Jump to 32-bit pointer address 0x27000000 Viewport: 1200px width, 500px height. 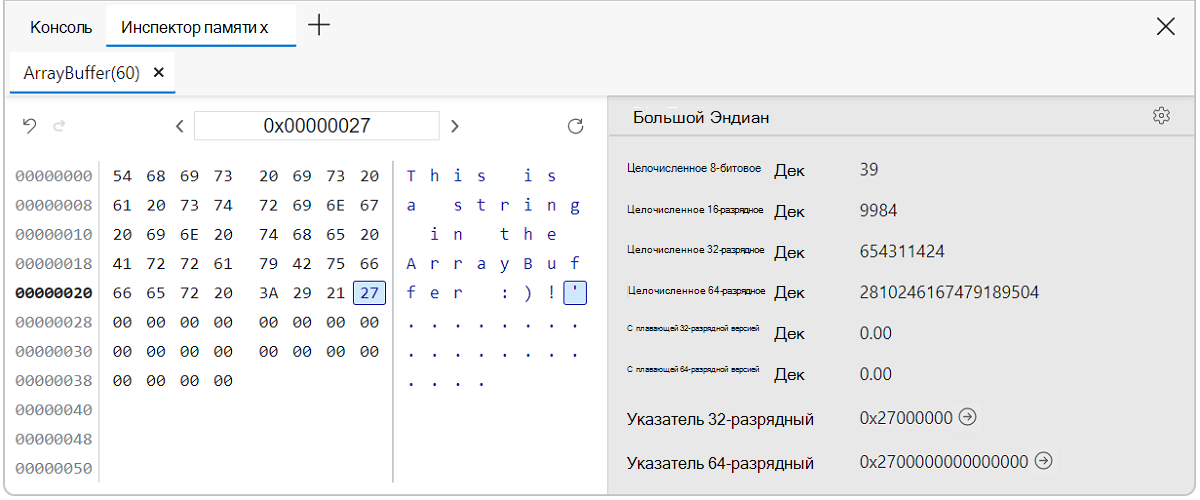(967, 417)
